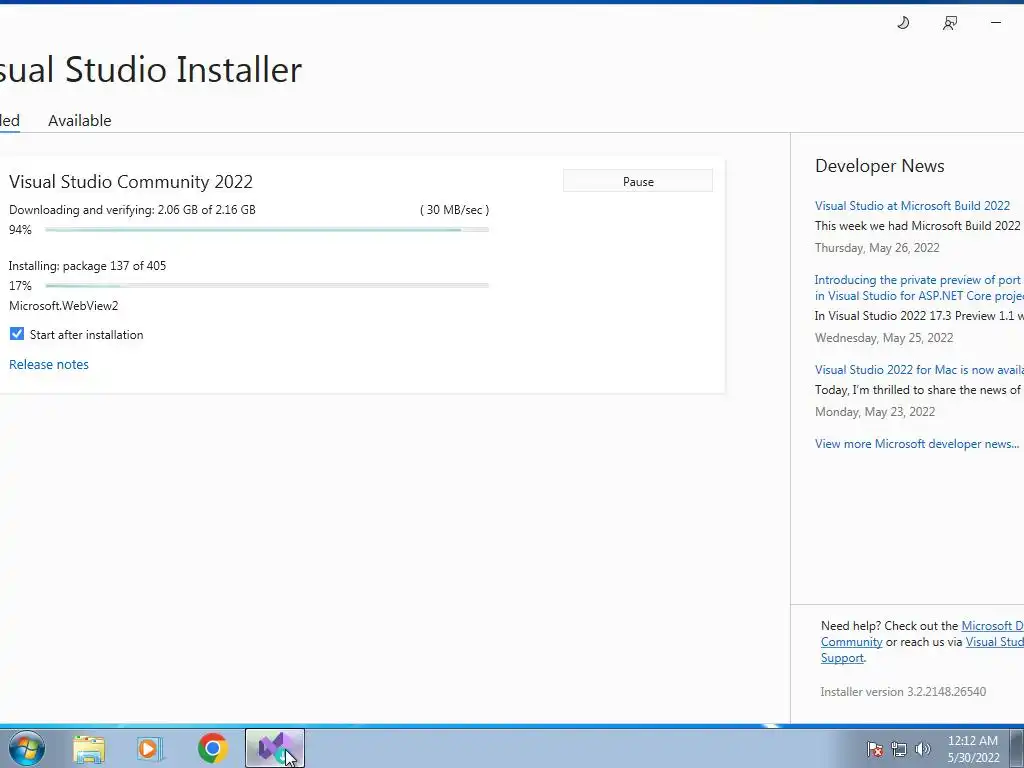Image resolution: width=1024 pixels, height=768 pixels.
Task: Click the Microsoft.WebView2 package name
Action: point(63,306)
